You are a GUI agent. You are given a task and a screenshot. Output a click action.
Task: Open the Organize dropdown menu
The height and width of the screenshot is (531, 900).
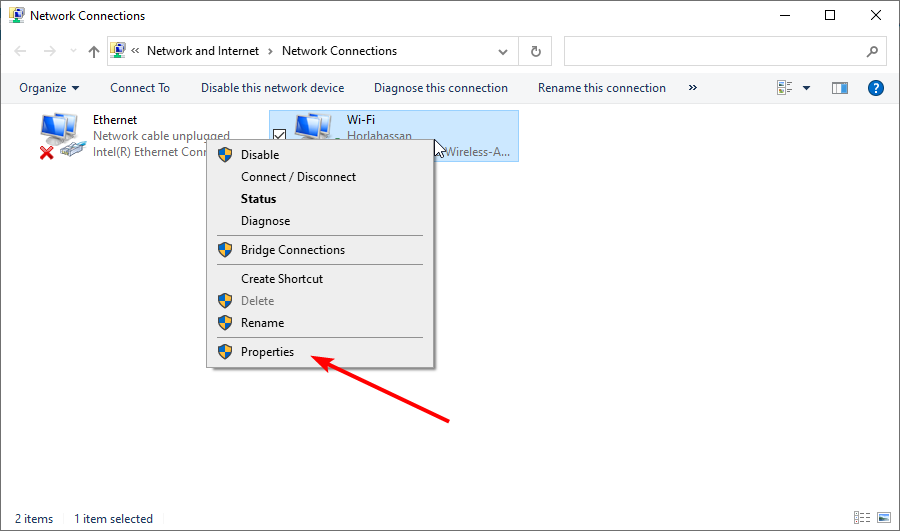49,88
